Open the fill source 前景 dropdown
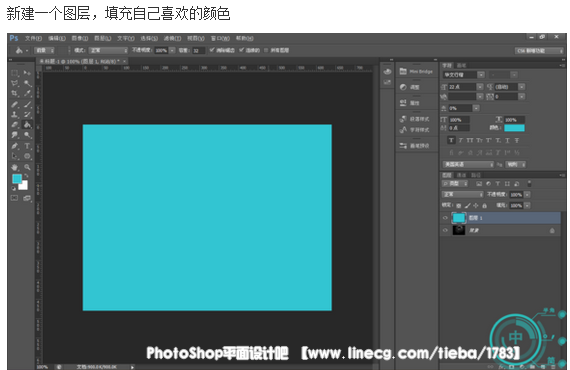Screen dimensions: 570x370 pos(44,50)
